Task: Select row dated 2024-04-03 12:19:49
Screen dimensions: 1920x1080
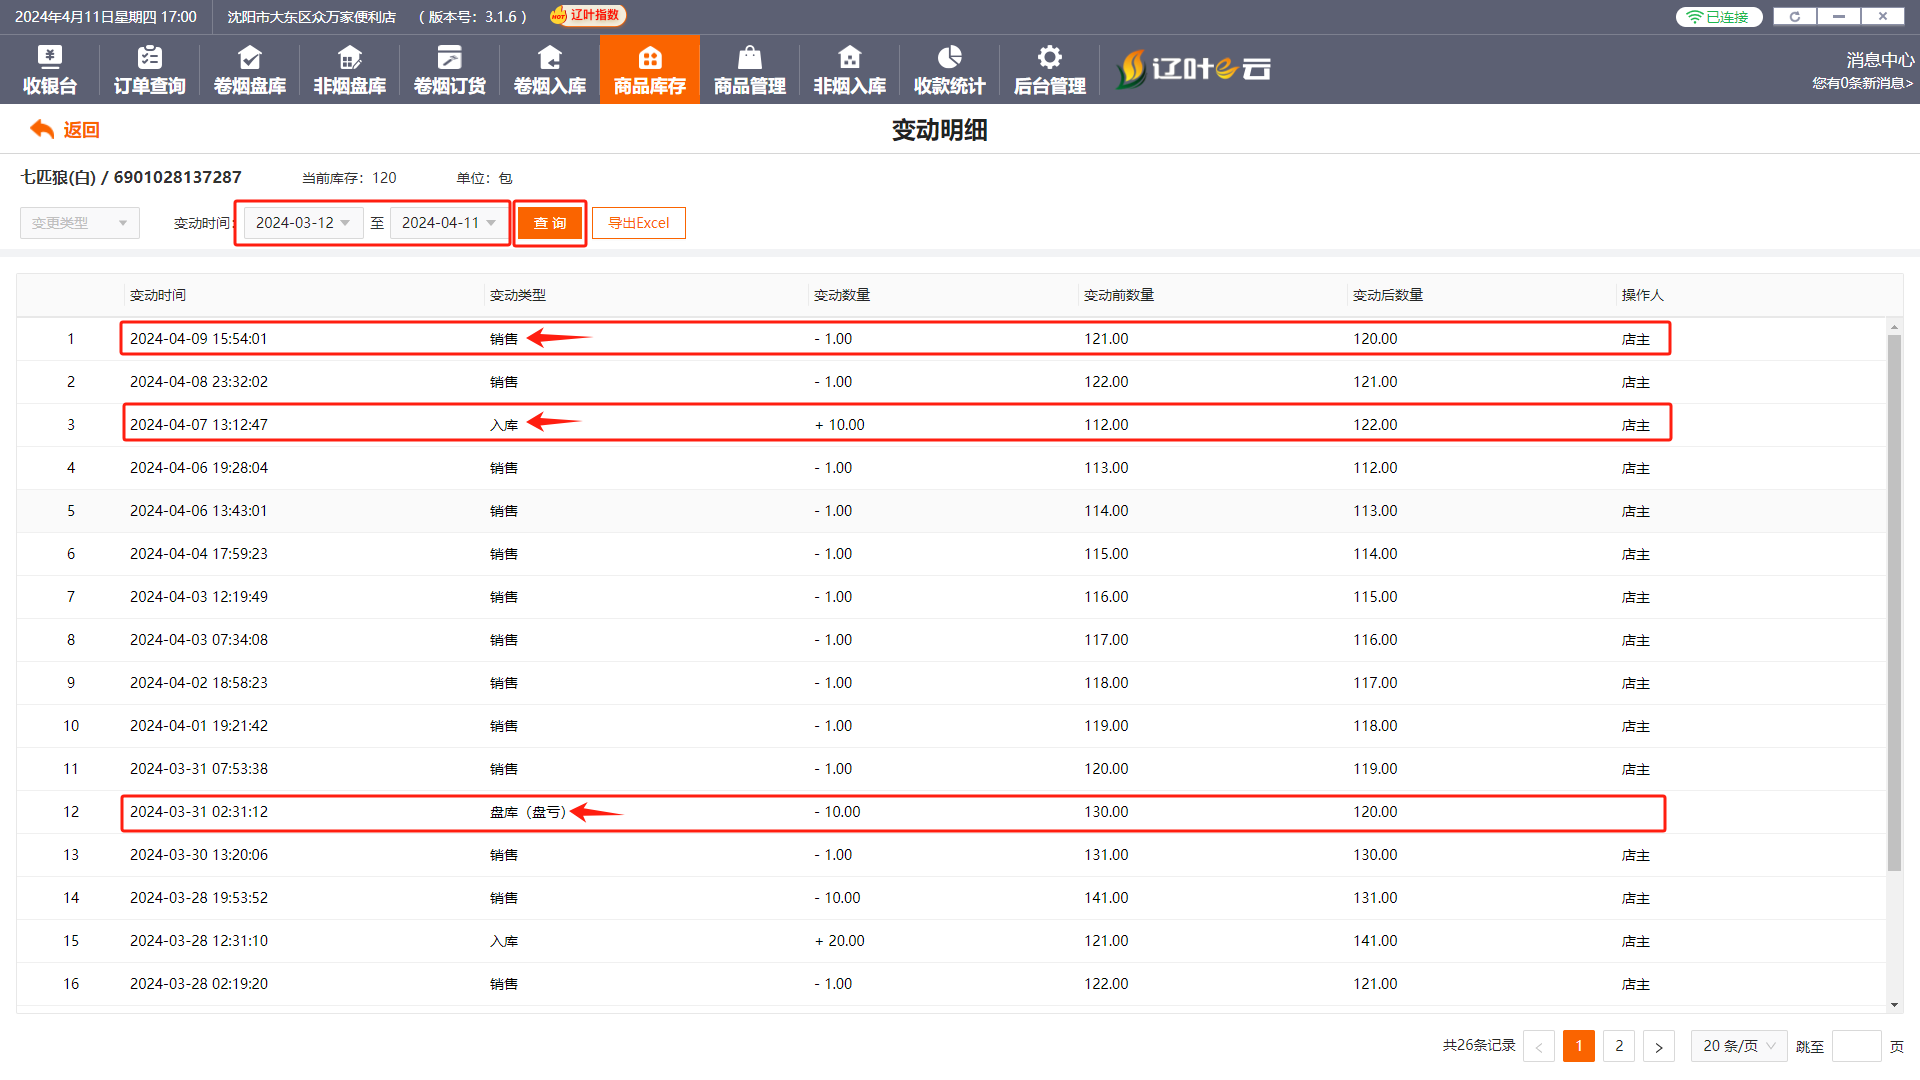Action: [952, 597]
